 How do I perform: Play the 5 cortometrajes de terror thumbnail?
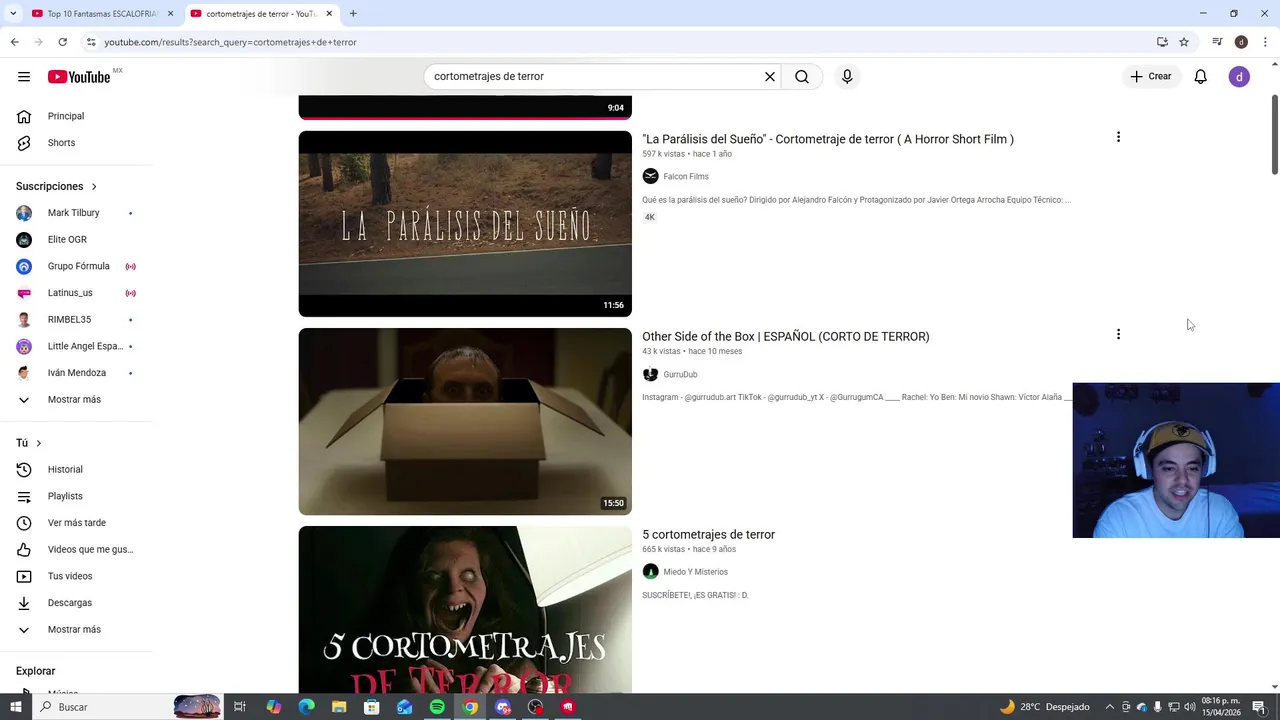pos(465,609)
